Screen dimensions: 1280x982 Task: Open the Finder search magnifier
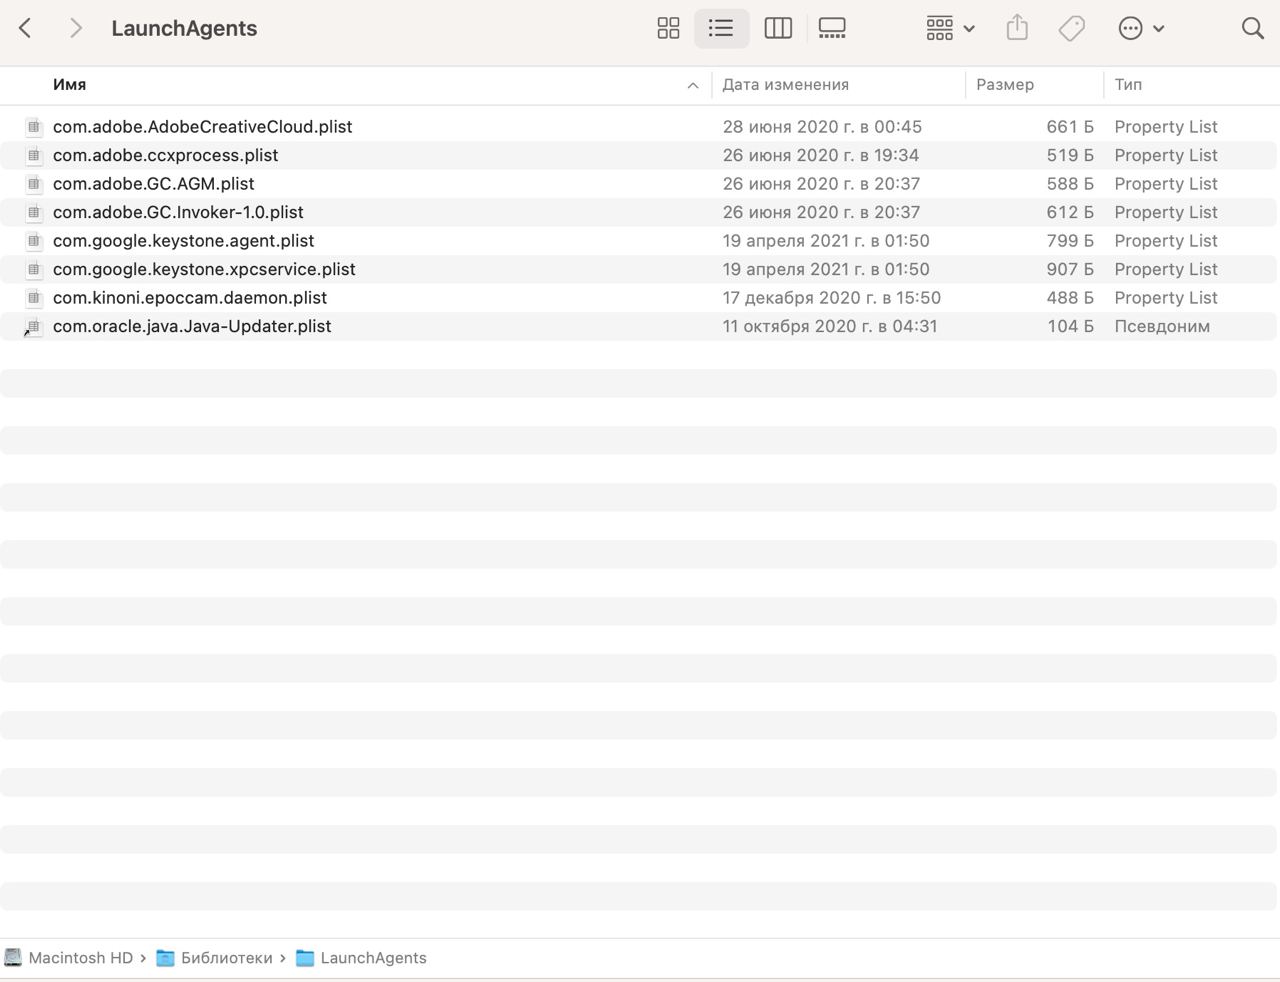1252,28
